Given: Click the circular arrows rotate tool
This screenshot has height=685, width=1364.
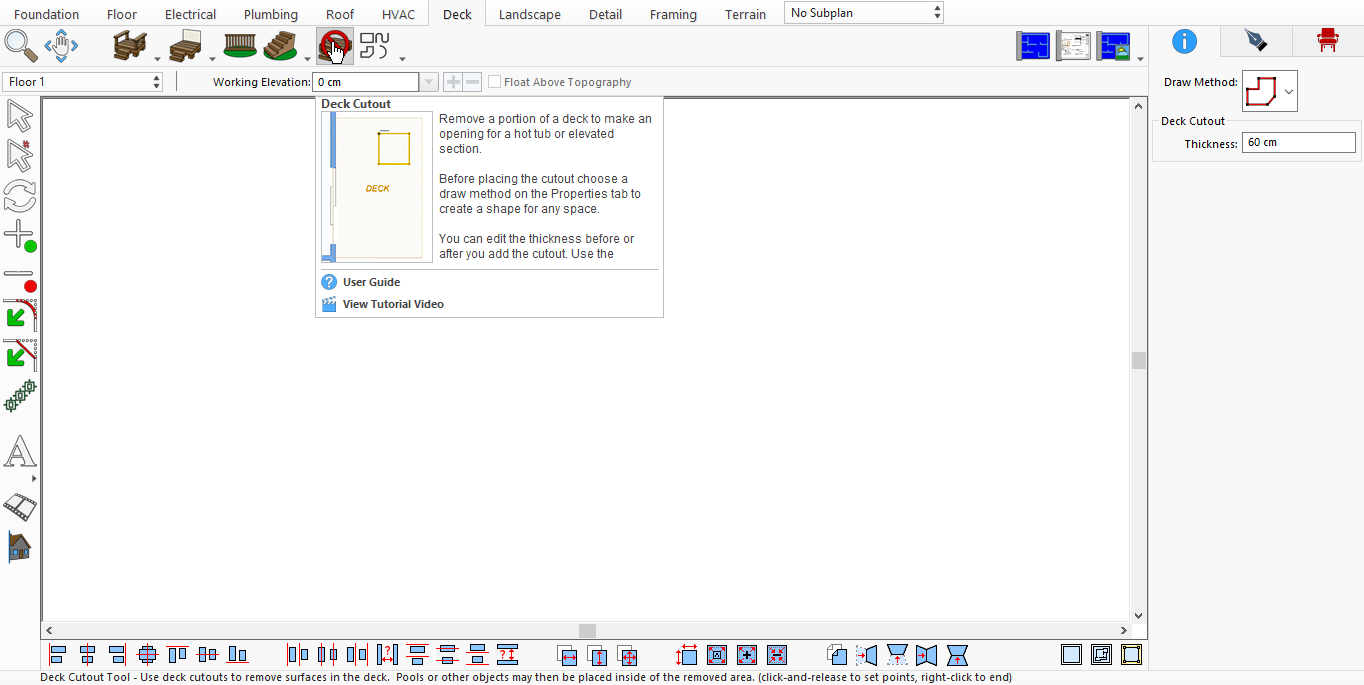Looking at the screenshot, I should point(20,196).
